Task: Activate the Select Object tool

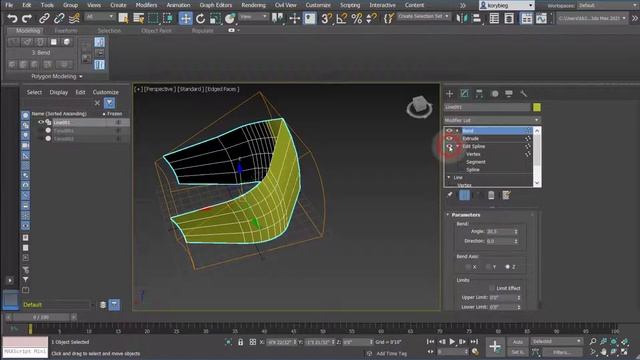Action: coord(123,18)
